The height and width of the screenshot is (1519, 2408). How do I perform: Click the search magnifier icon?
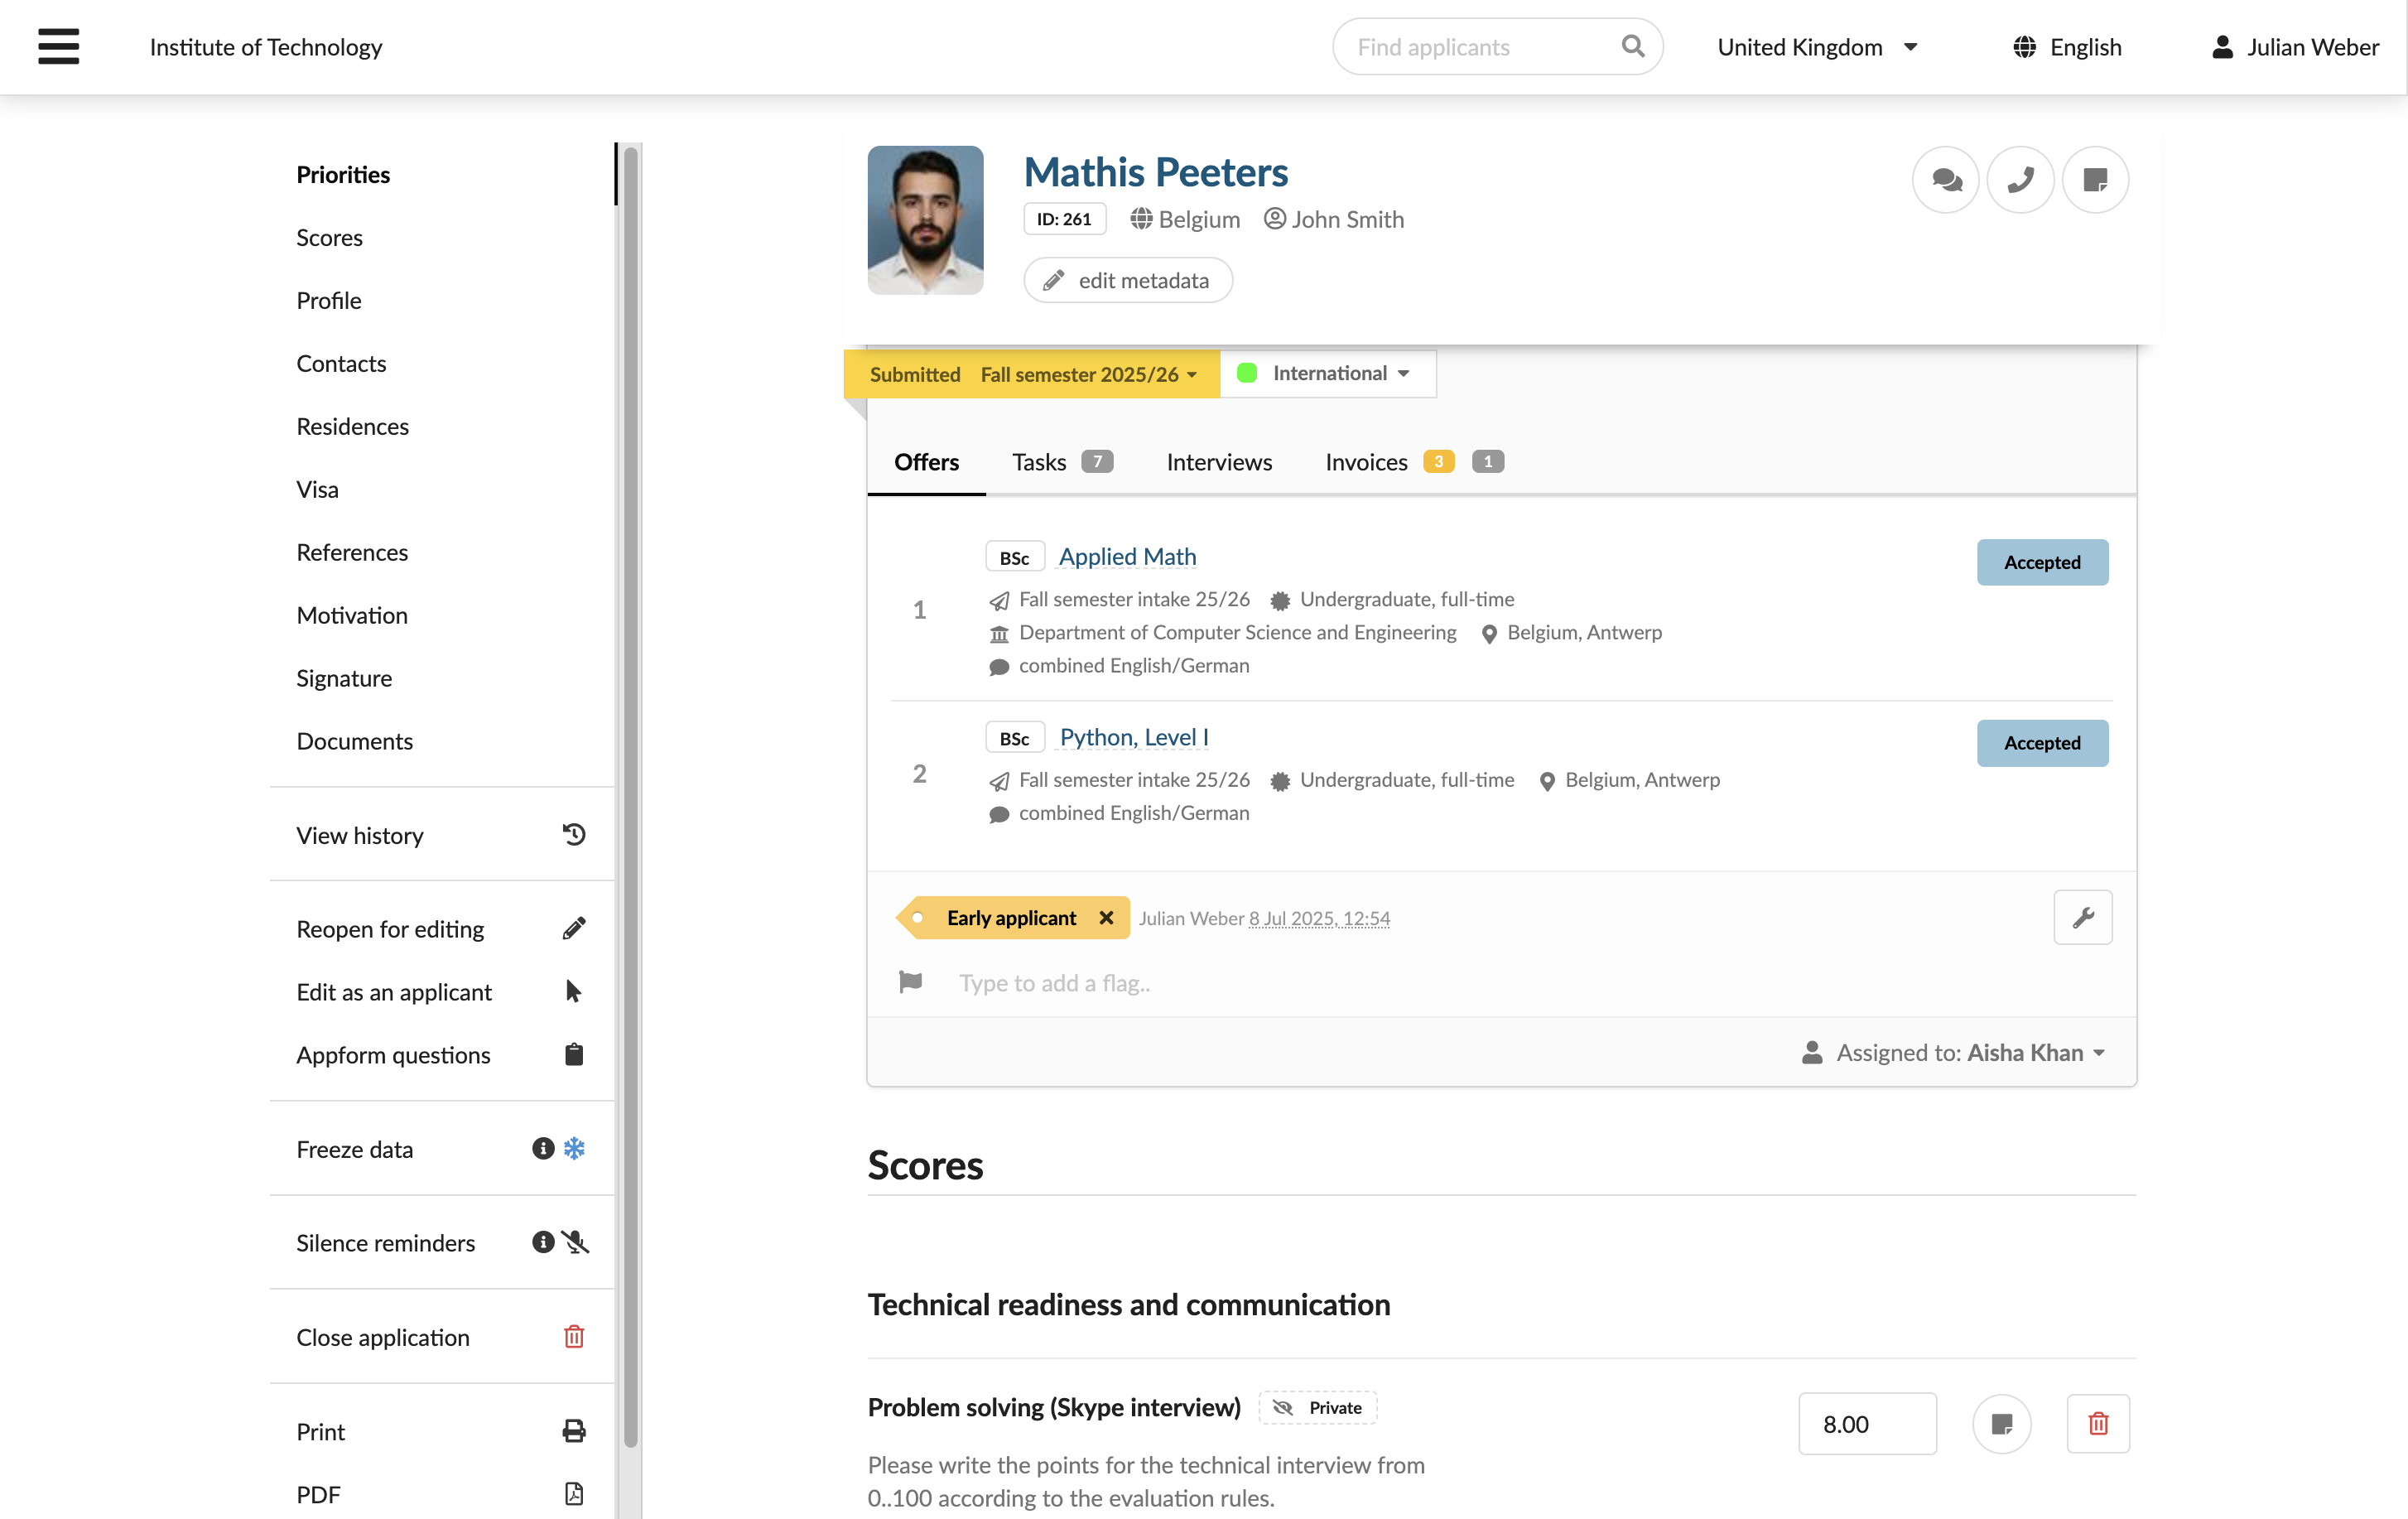(1632, 46)
